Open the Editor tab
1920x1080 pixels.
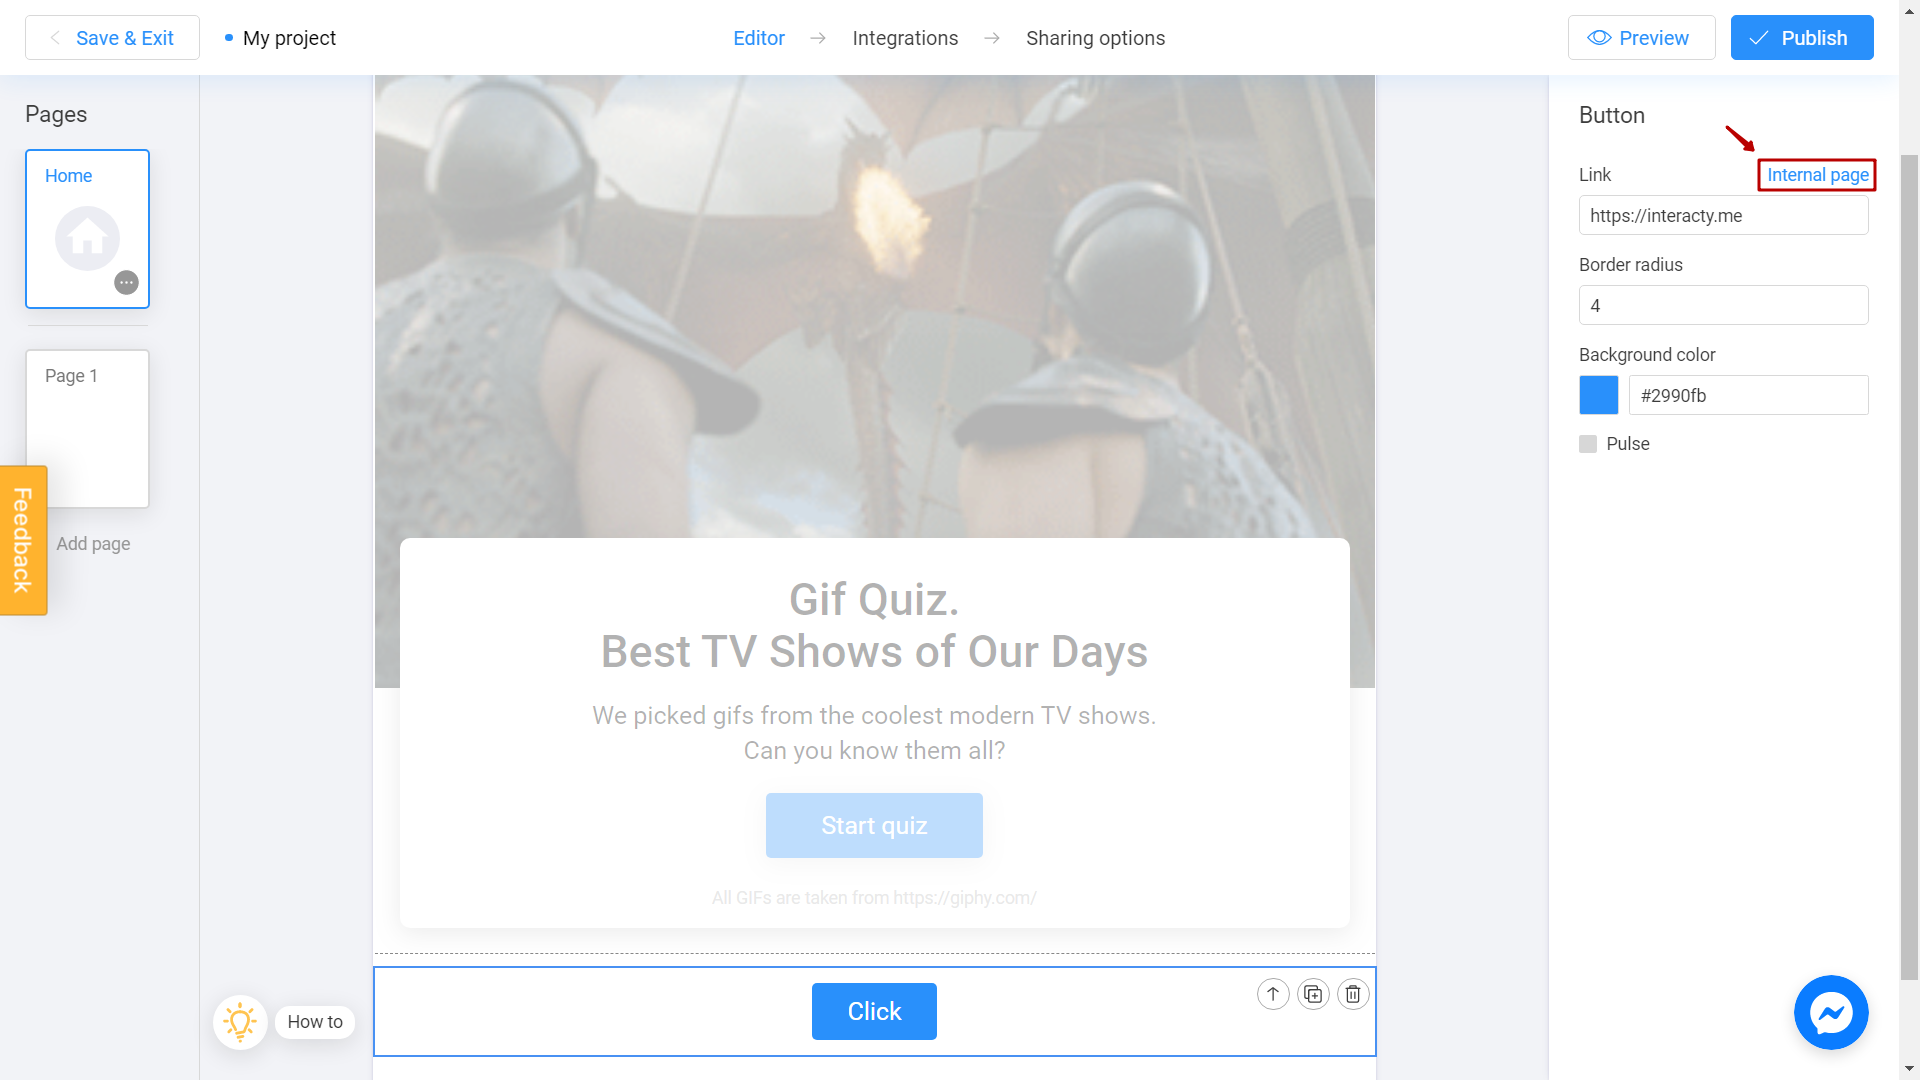click(x=761, y=38)
